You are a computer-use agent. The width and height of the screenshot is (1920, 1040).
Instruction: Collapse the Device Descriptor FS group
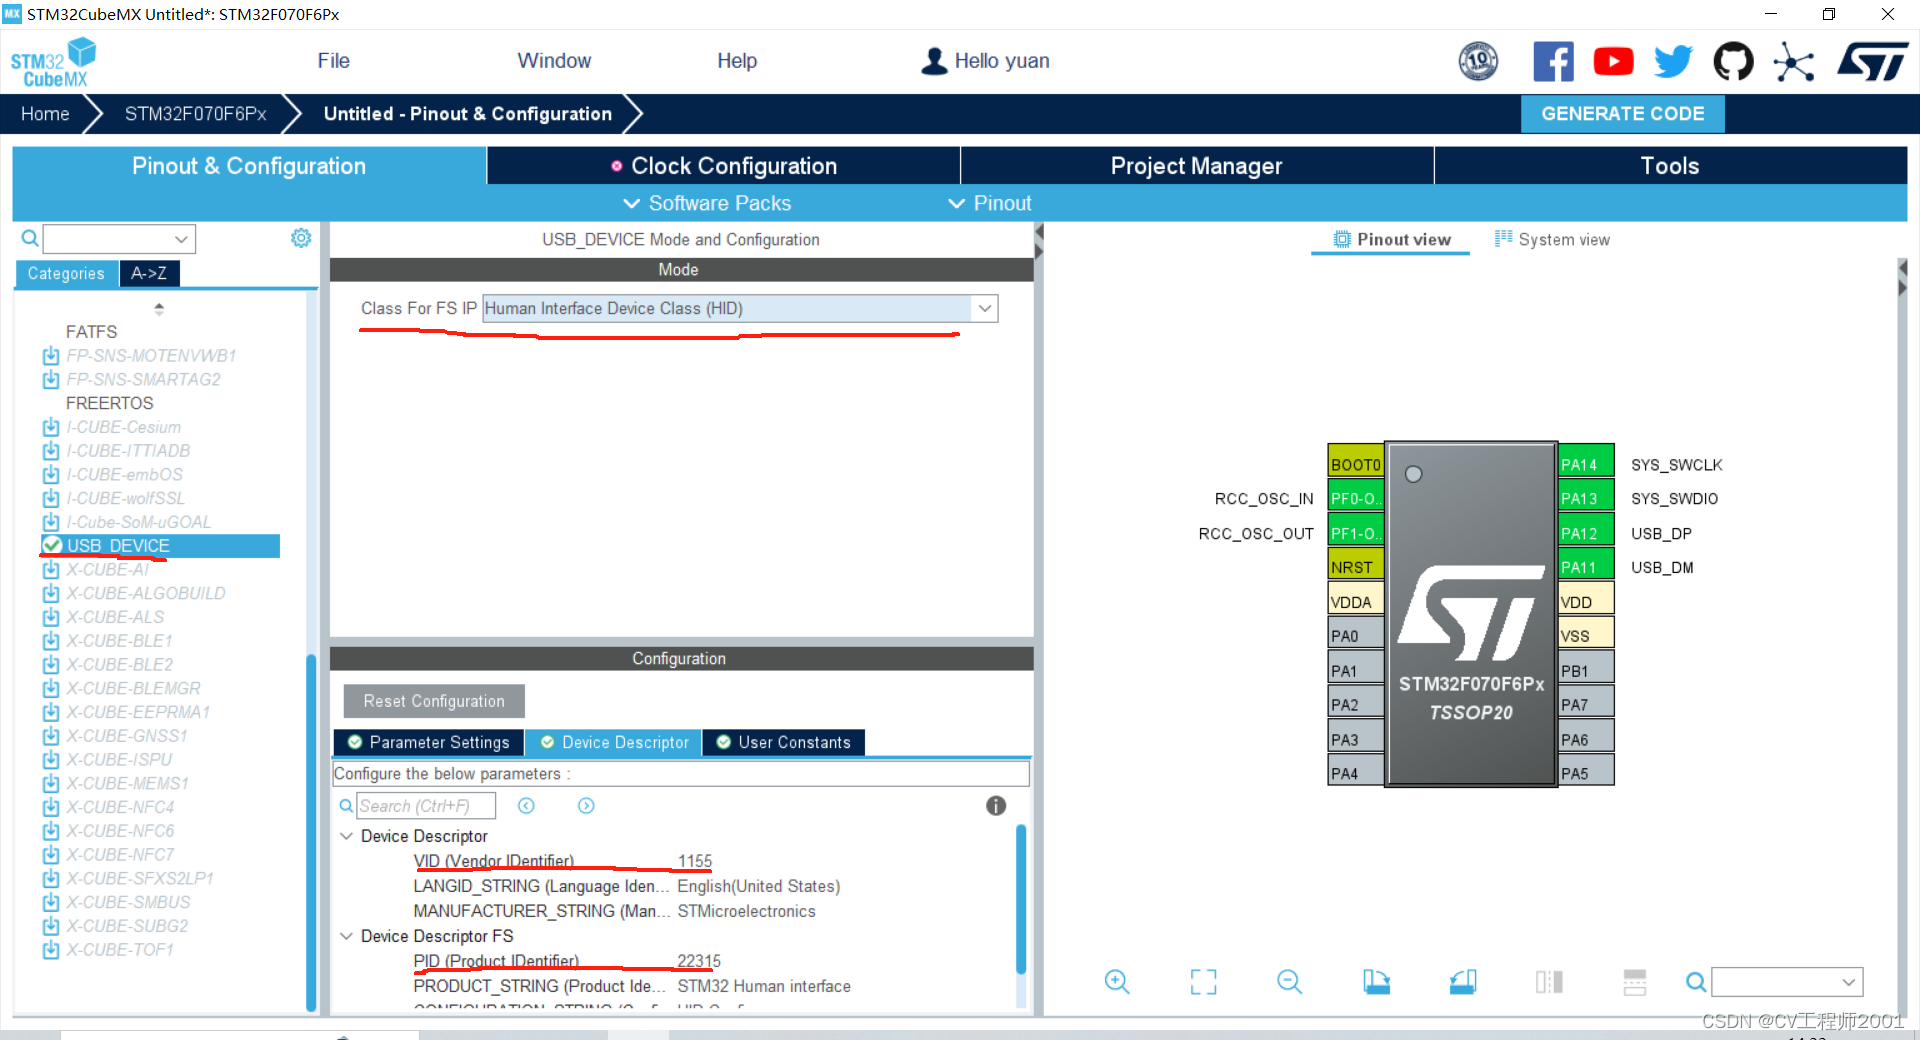coord(347,936)
